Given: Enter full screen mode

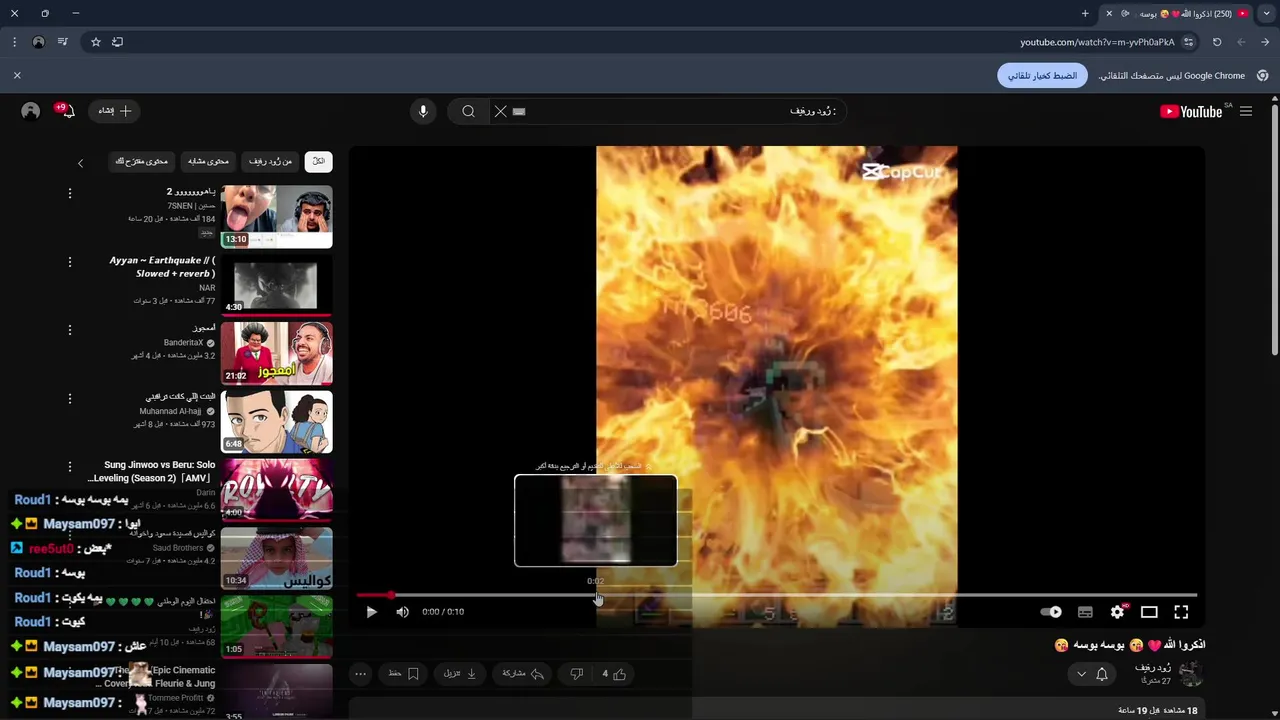Looking at the screenshot, I should point(1181,612).
